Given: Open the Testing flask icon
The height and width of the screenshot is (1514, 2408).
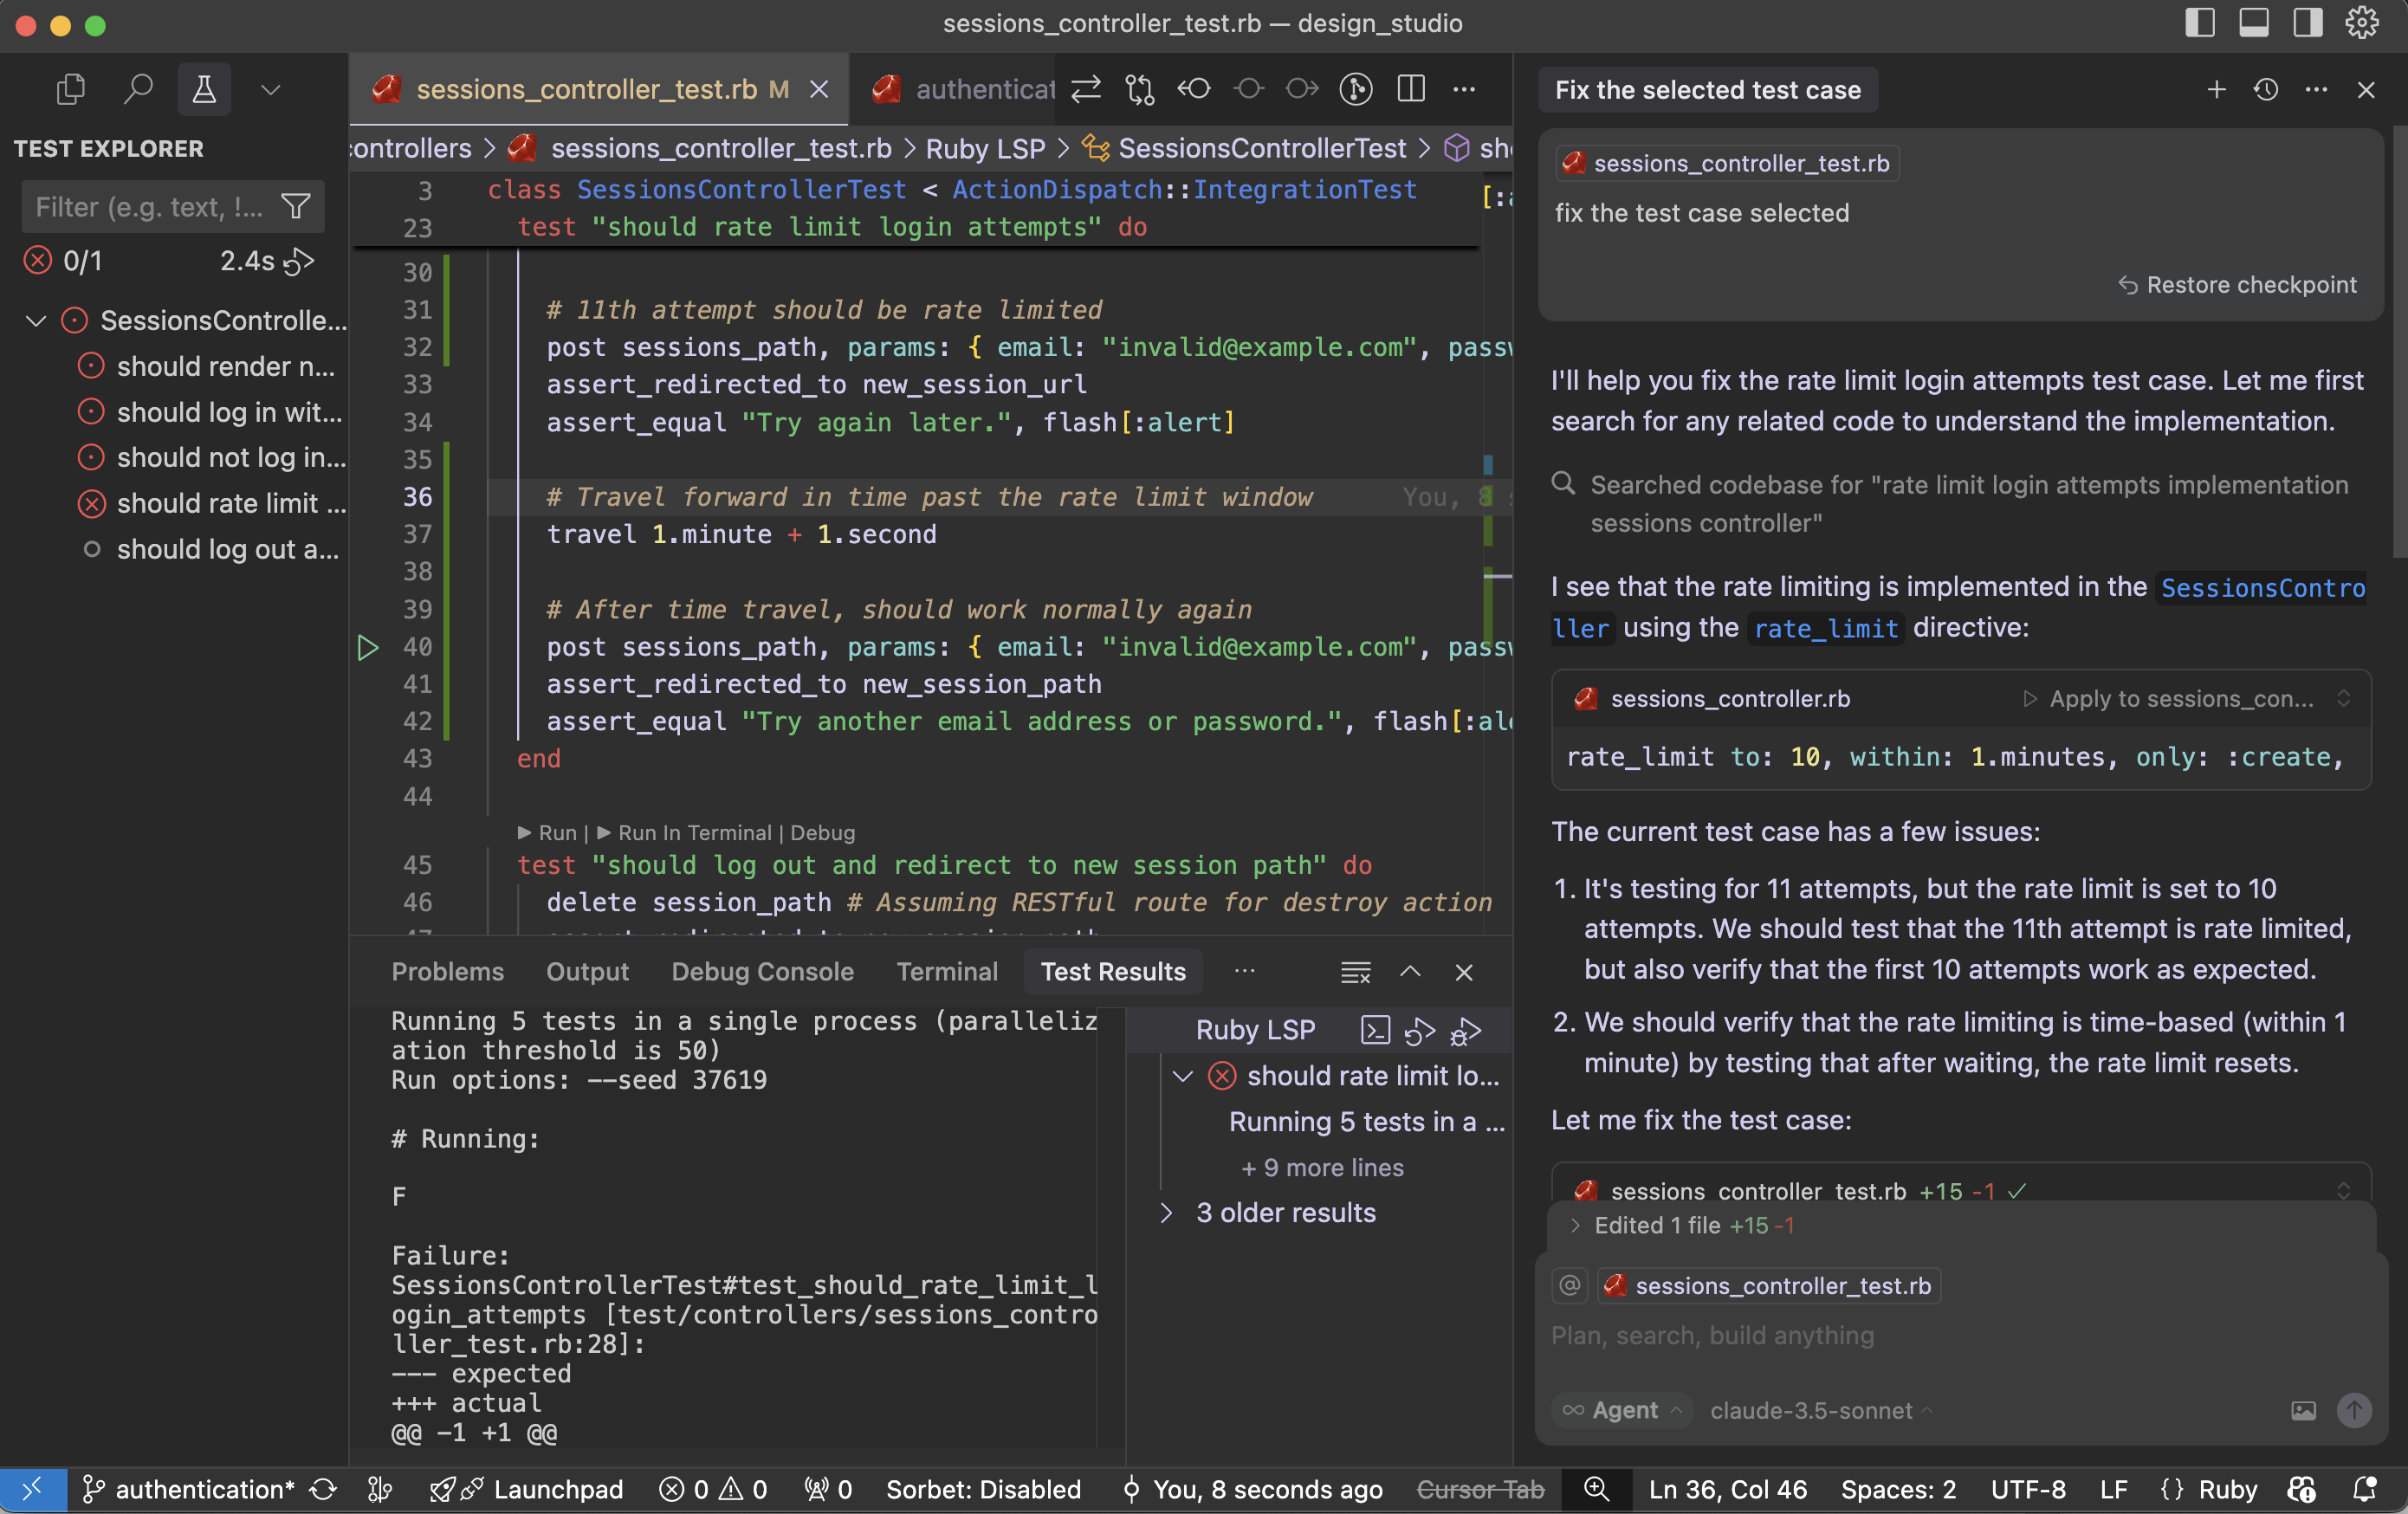Looking at the screenshot, I should (x=204, y=89).
